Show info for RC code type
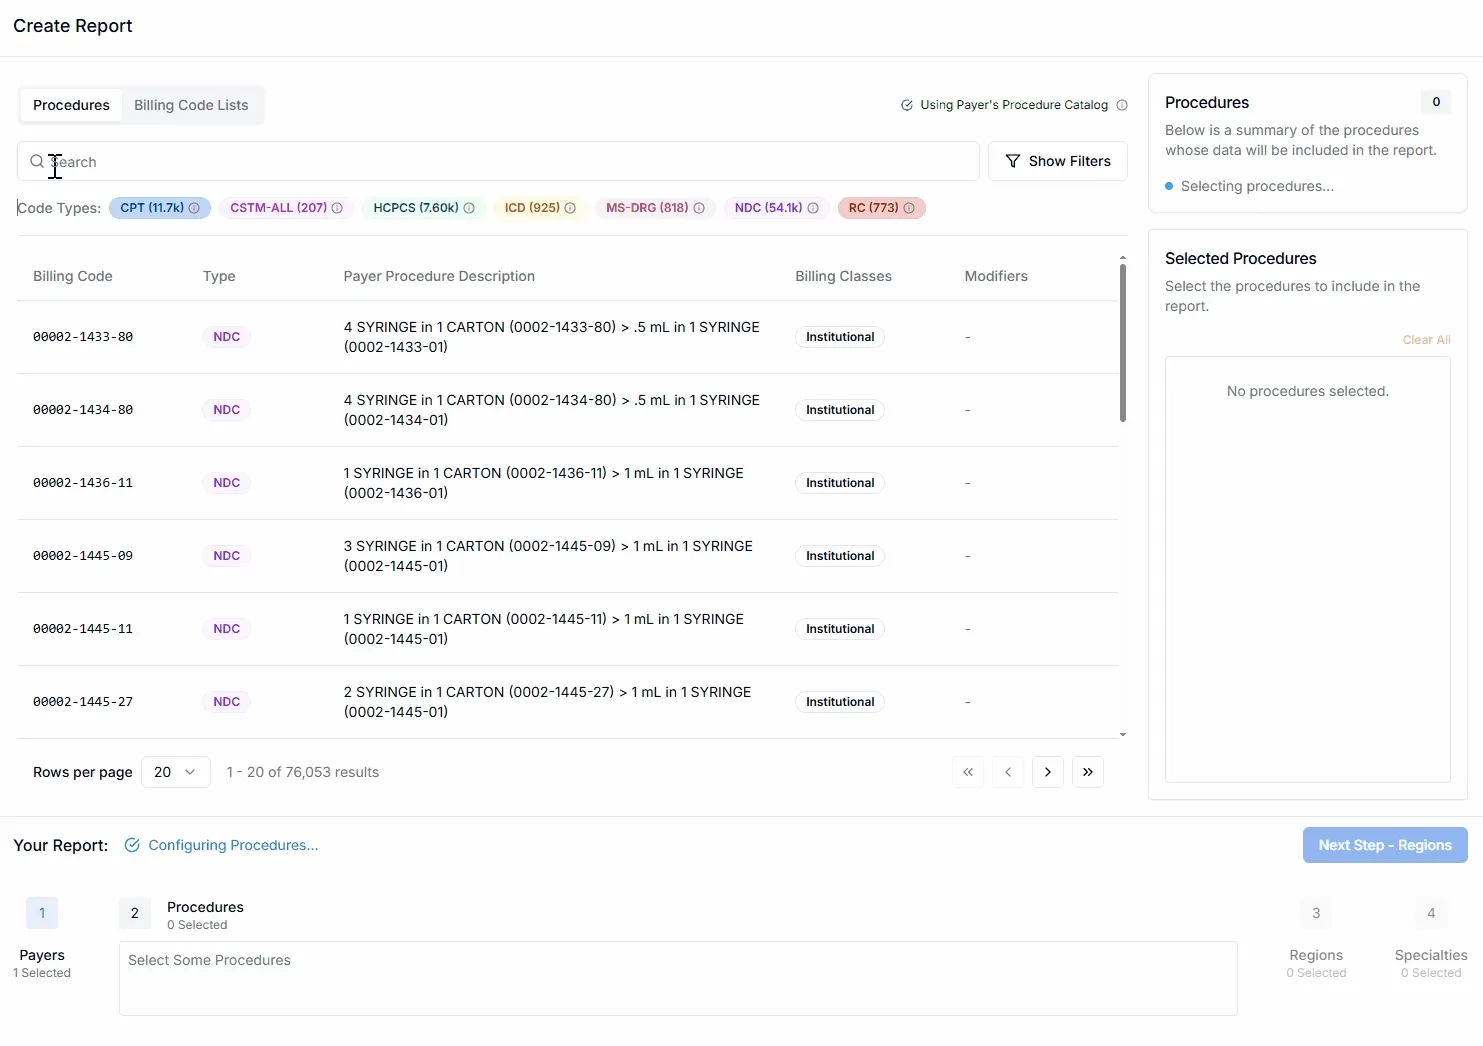Viewport: 1483px width, 1046px height. click(x=909, y=208)
